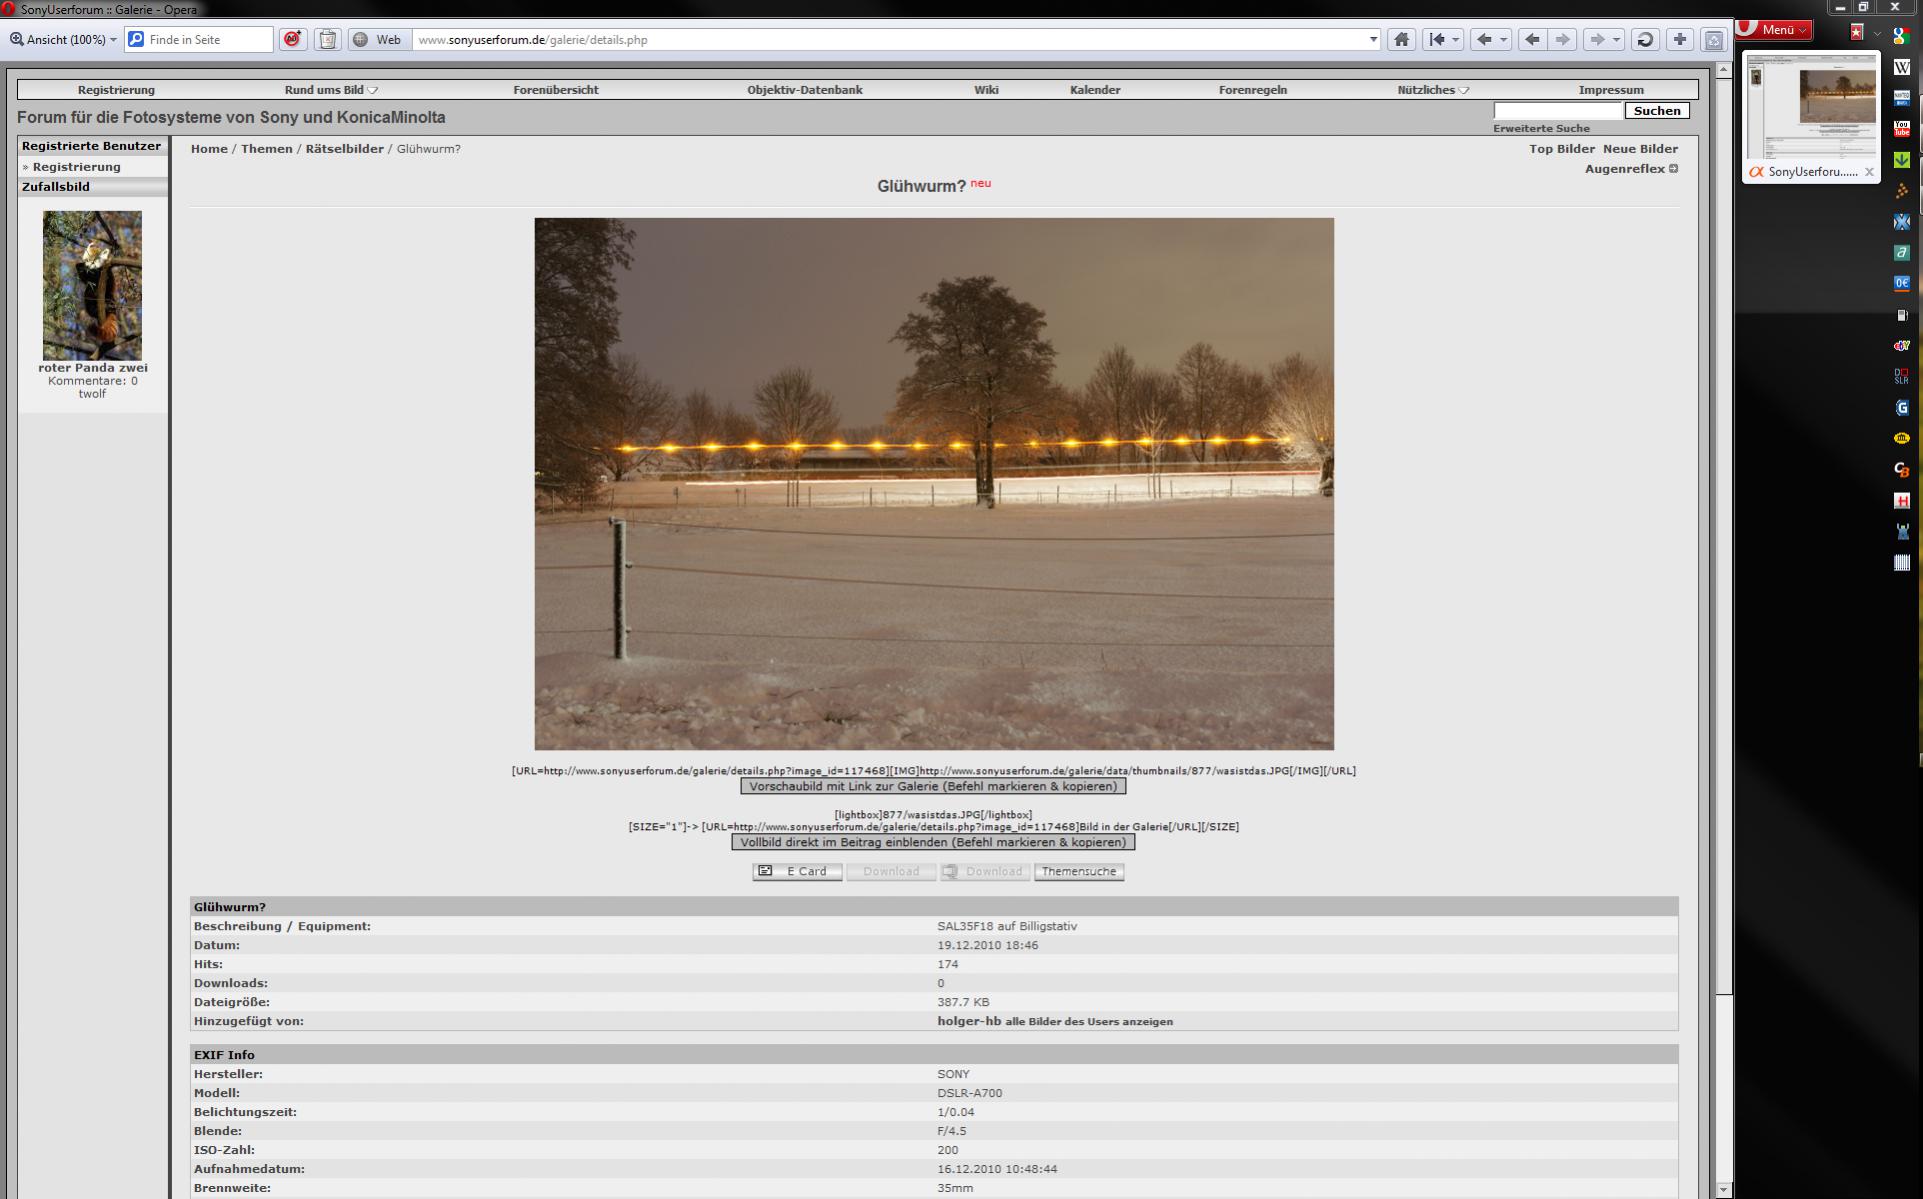Reload the page with the refresh icon
The height and width of the screenshot is (1199, 1923).
[1645, 40]
